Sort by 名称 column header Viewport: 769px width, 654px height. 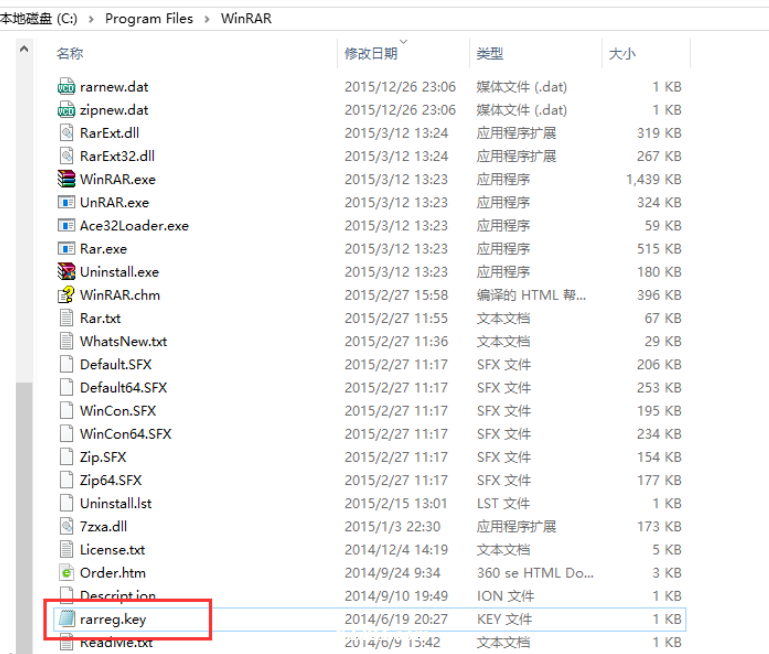[x=70, y=53]
